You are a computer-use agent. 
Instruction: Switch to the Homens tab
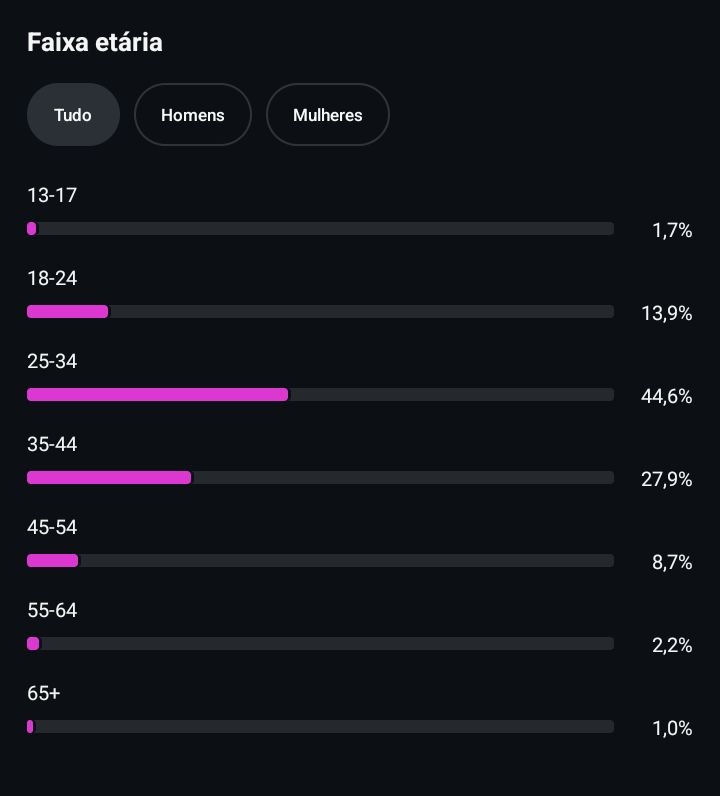[192, 115]
